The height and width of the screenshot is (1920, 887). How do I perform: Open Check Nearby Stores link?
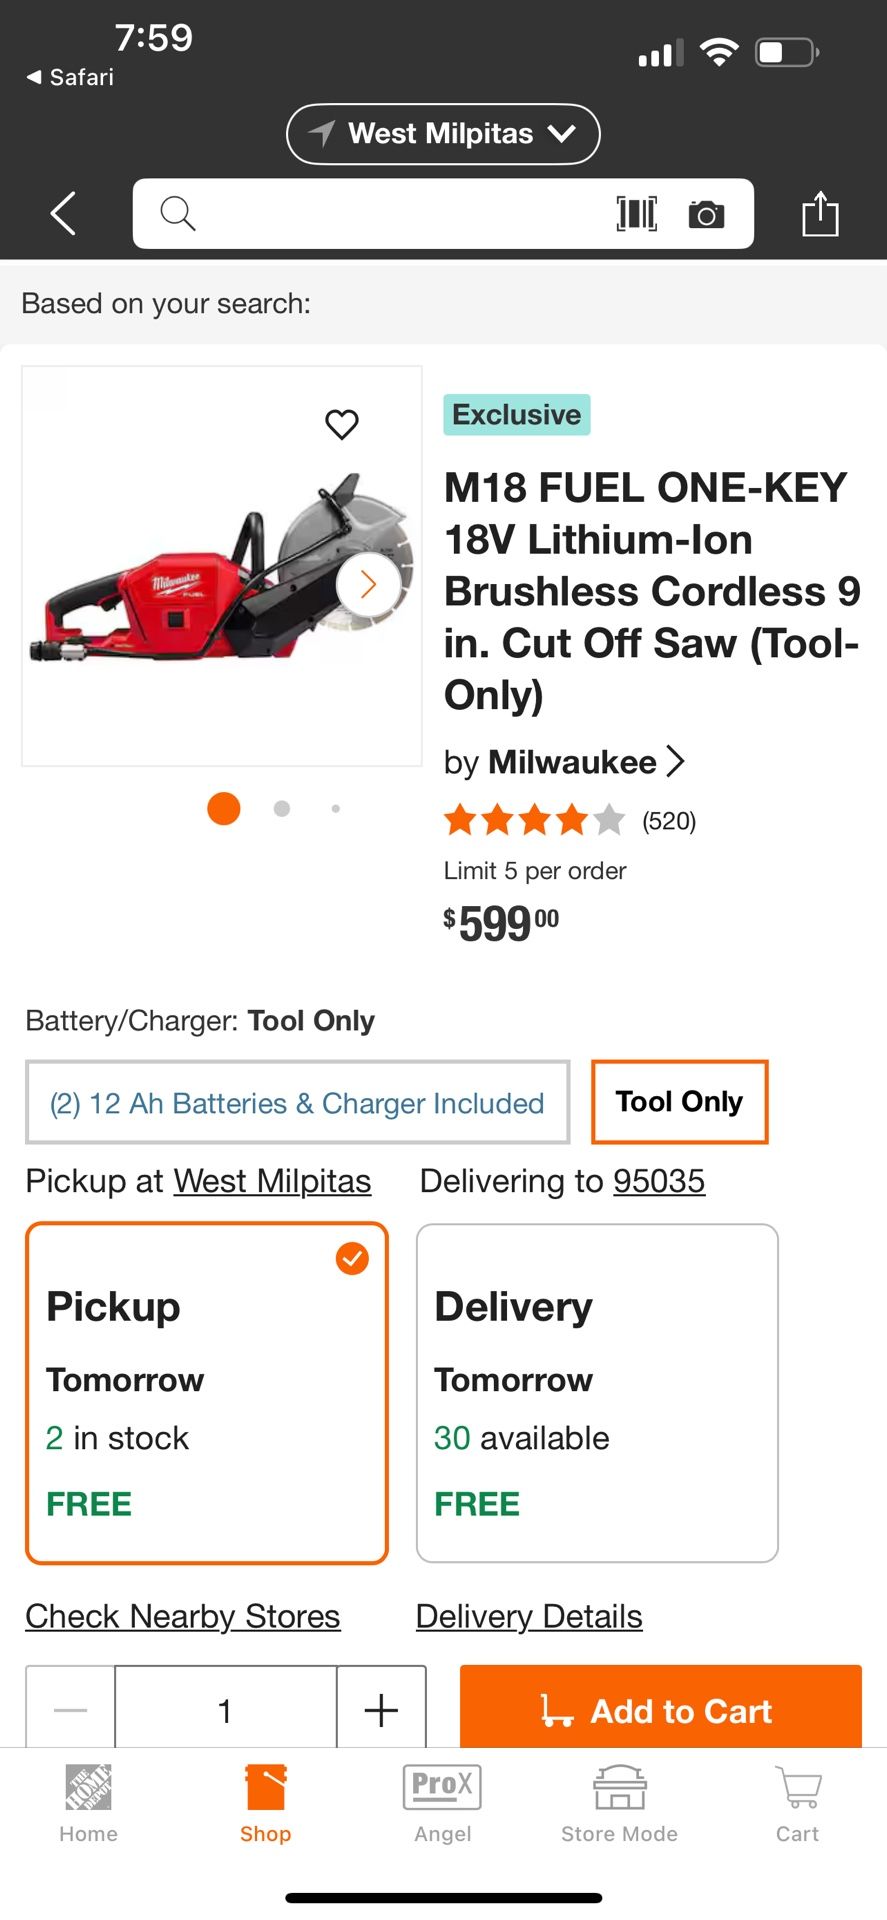tap(183, 1616)
